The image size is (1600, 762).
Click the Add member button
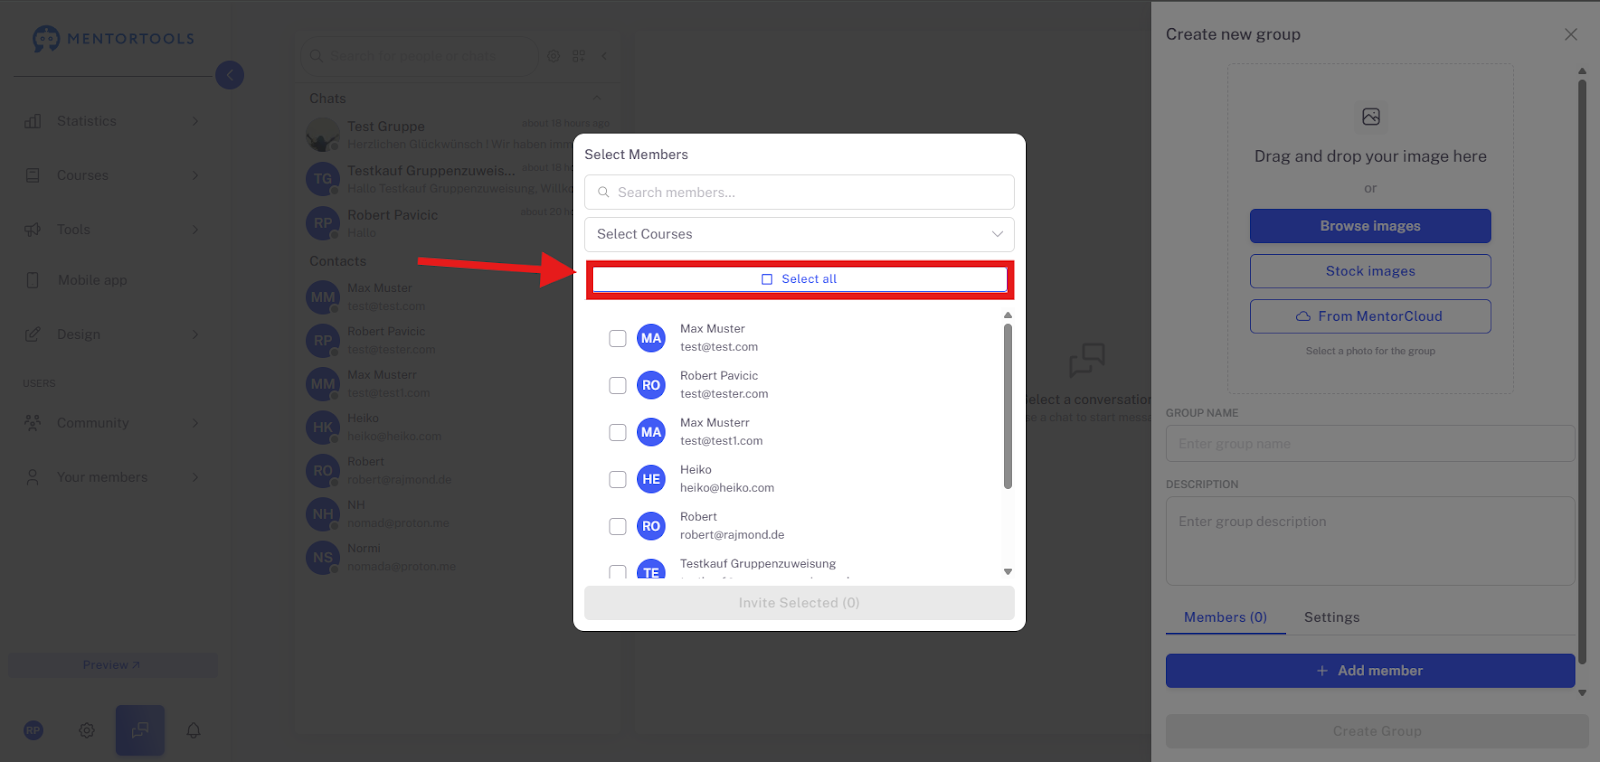(1370, 671)
